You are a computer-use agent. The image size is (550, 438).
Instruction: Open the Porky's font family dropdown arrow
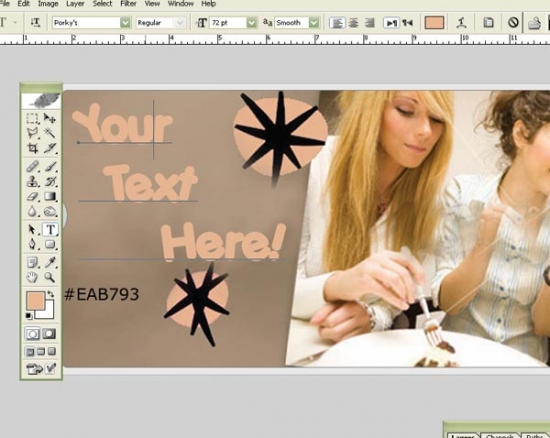[125, 23]
